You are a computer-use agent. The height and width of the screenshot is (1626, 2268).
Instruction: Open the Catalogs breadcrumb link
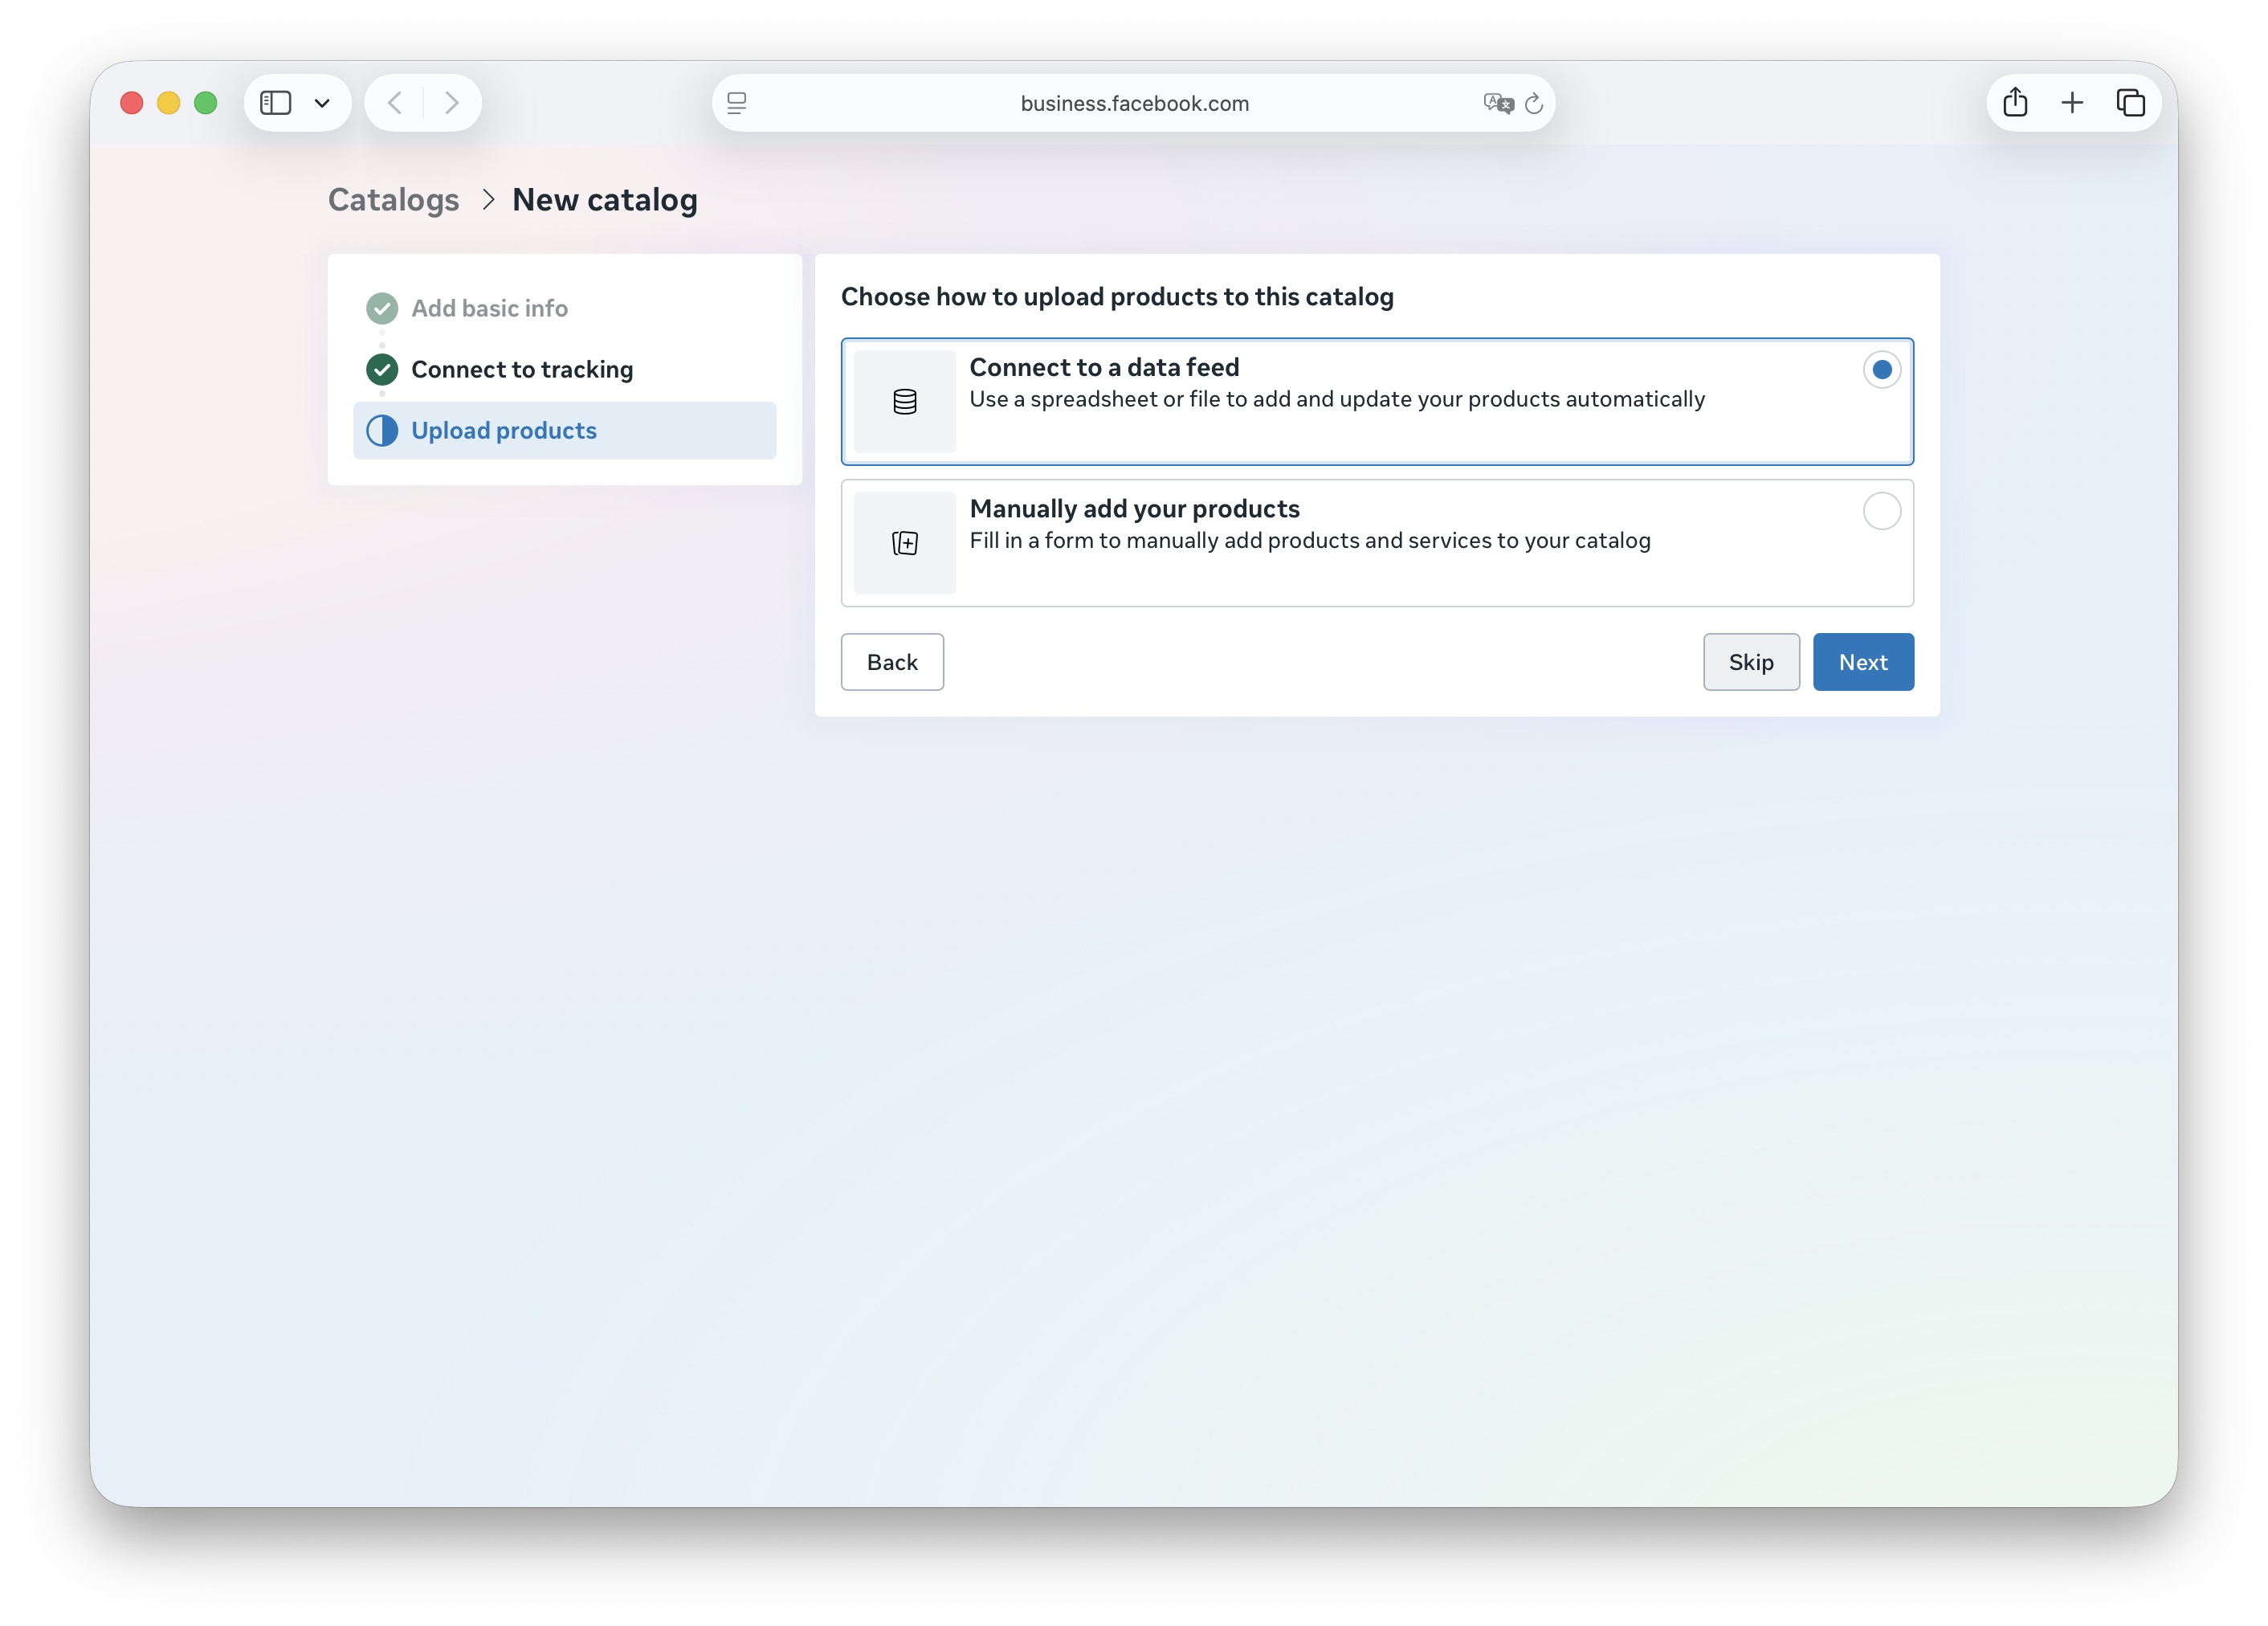394,200
